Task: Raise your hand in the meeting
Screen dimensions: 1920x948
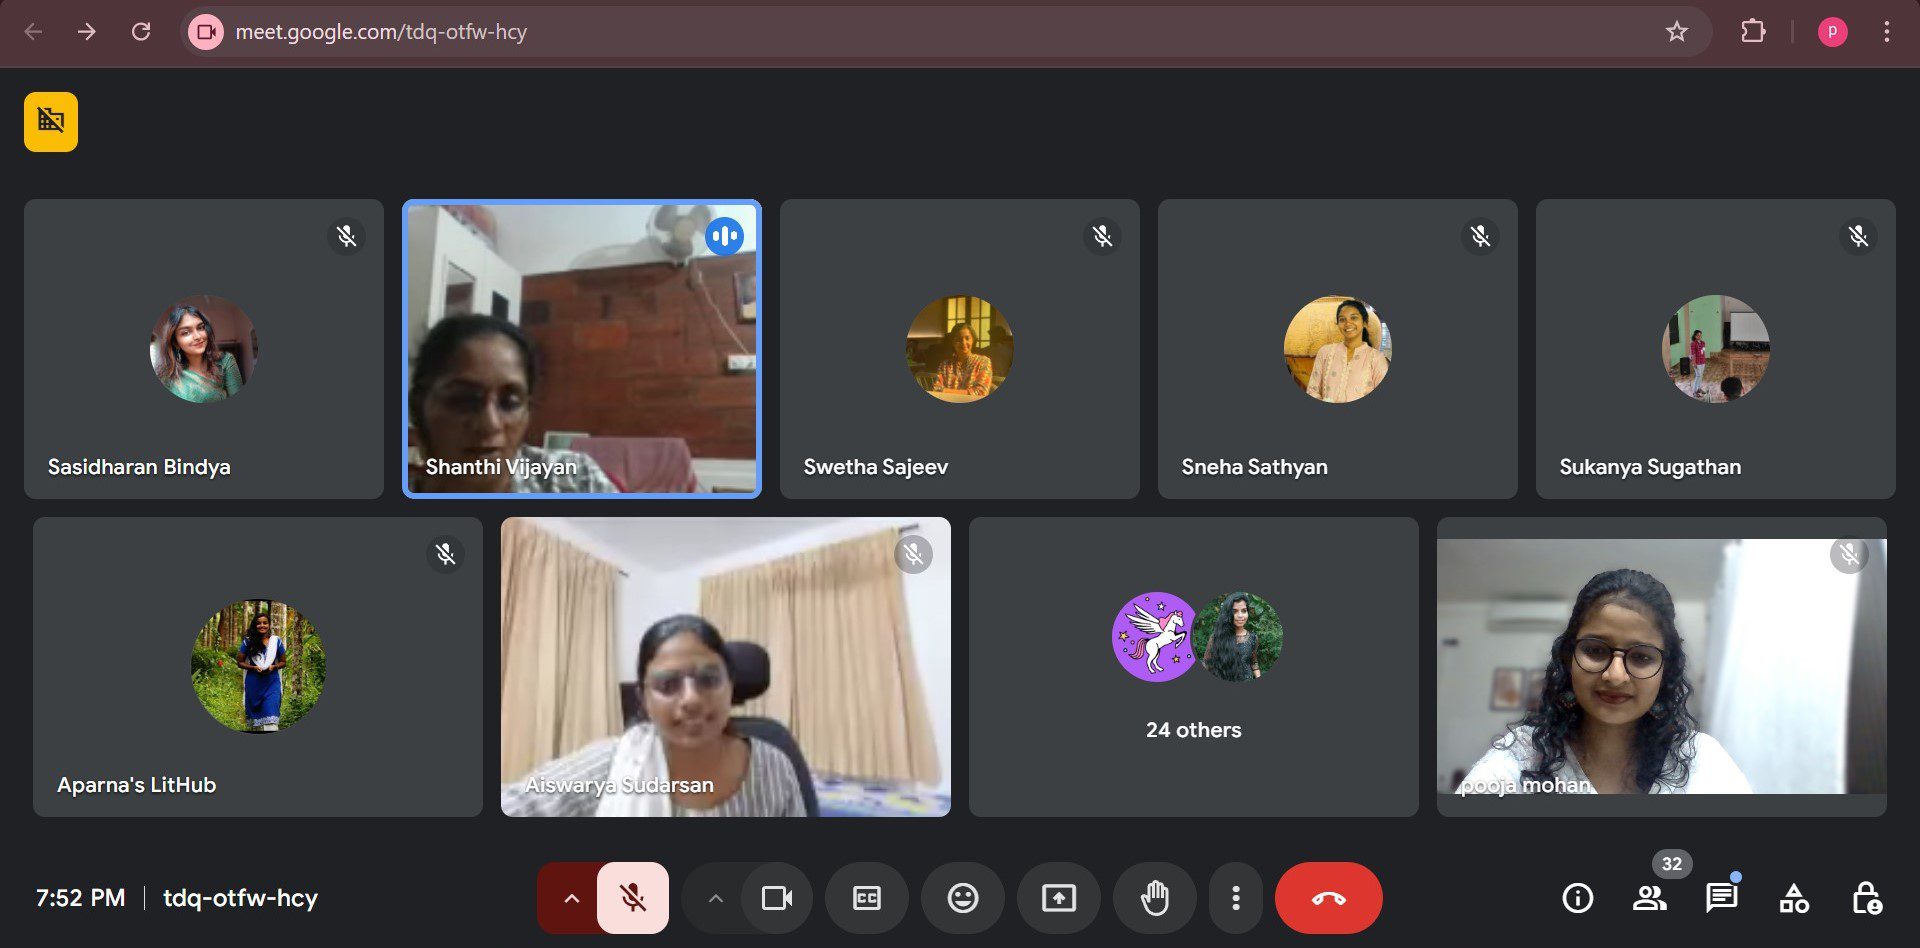Action: click(x=1154, y=898)
